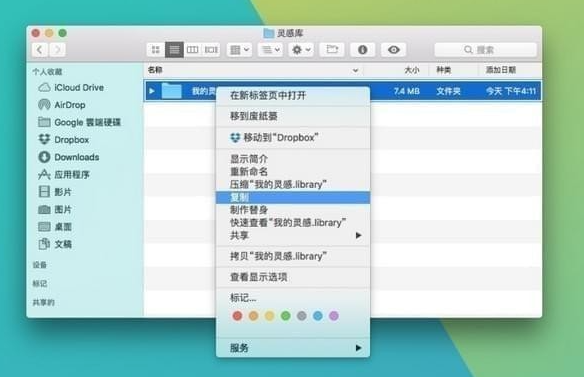The height and width of the screenshot is (377, 584).
Task: Apply the red tag color
Action: click(x=237, y=316)
